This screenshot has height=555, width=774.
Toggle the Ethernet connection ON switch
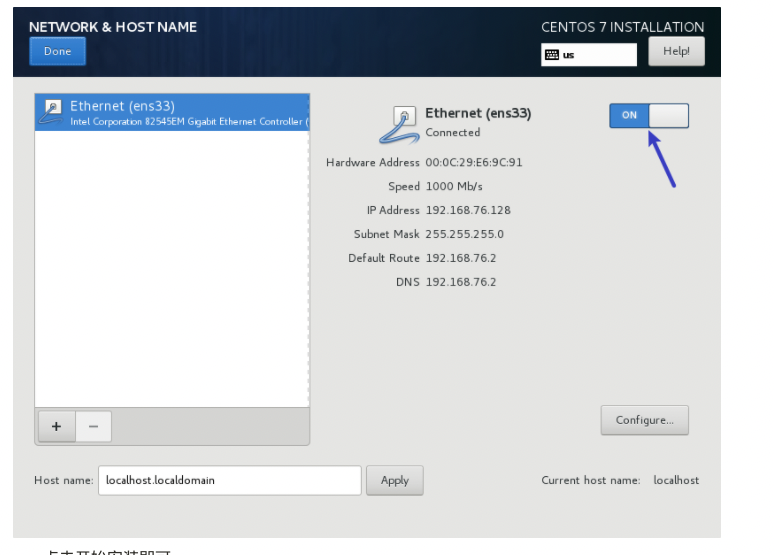coord(648,115)
